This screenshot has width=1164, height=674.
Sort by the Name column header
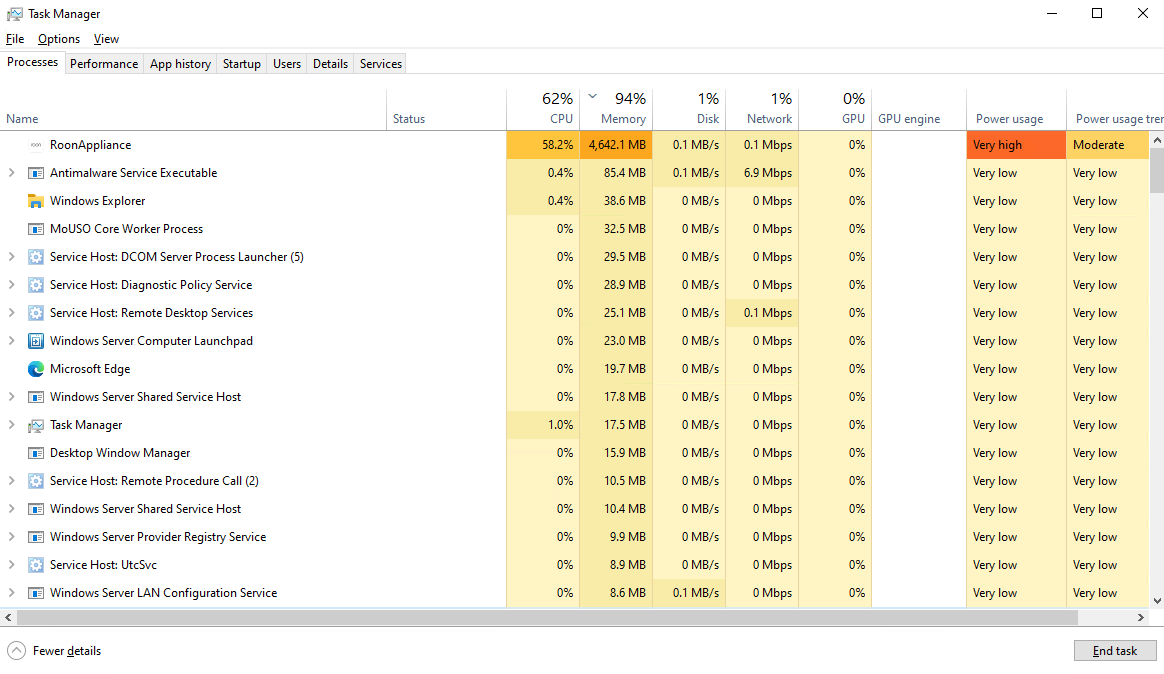pyautogui.click(x=193, y=109)
